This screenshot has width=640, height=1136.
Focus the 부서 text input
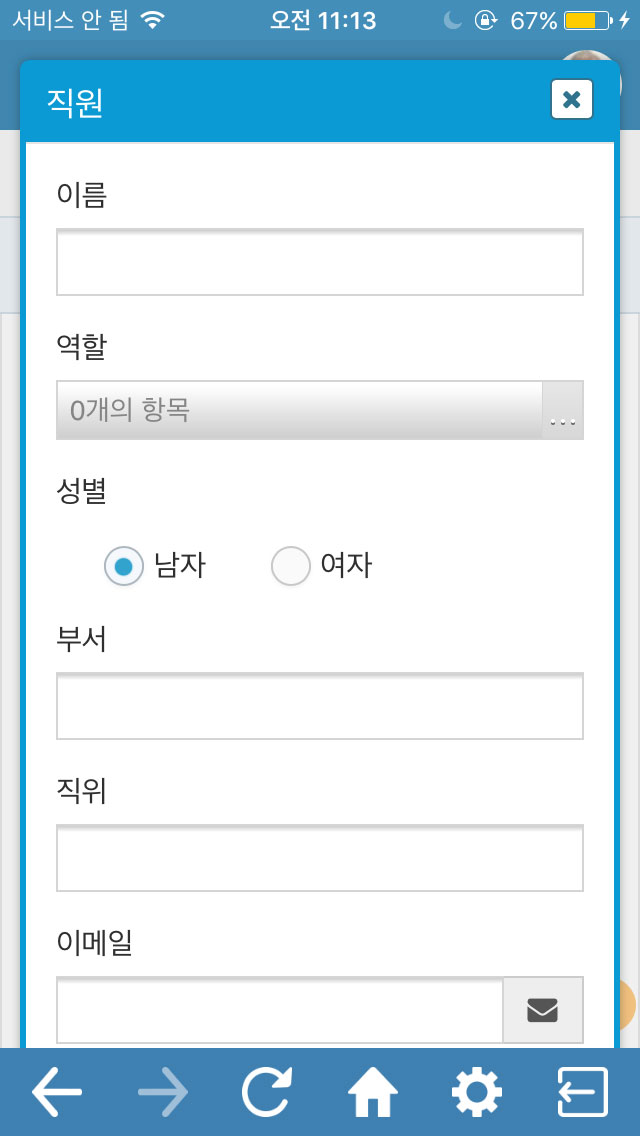pos(320,706)
